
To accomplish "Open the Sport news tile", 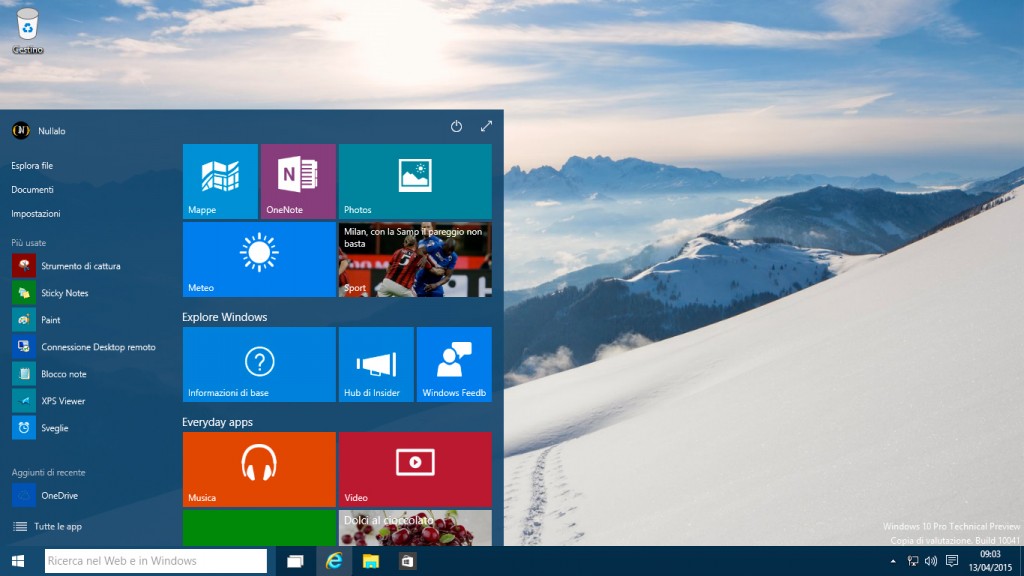I will point(415,259).
